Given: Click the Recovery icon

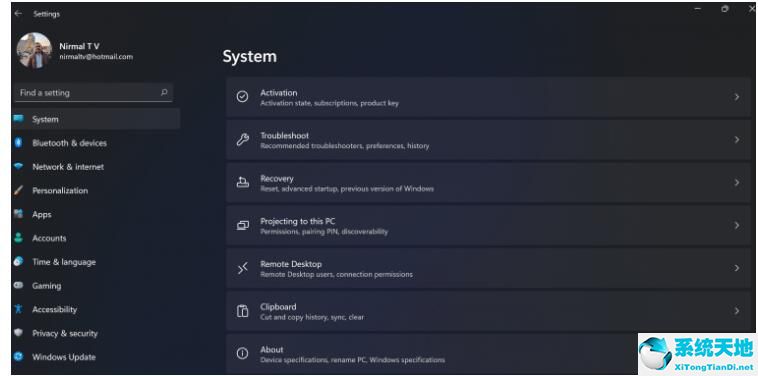Looking at the screenshot, I should point(242,182).
